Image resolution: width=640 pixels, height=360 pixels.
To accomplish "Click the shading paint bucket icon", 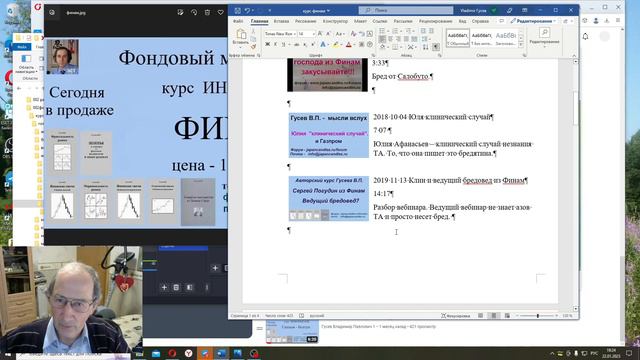I will [x=383, y=47].
